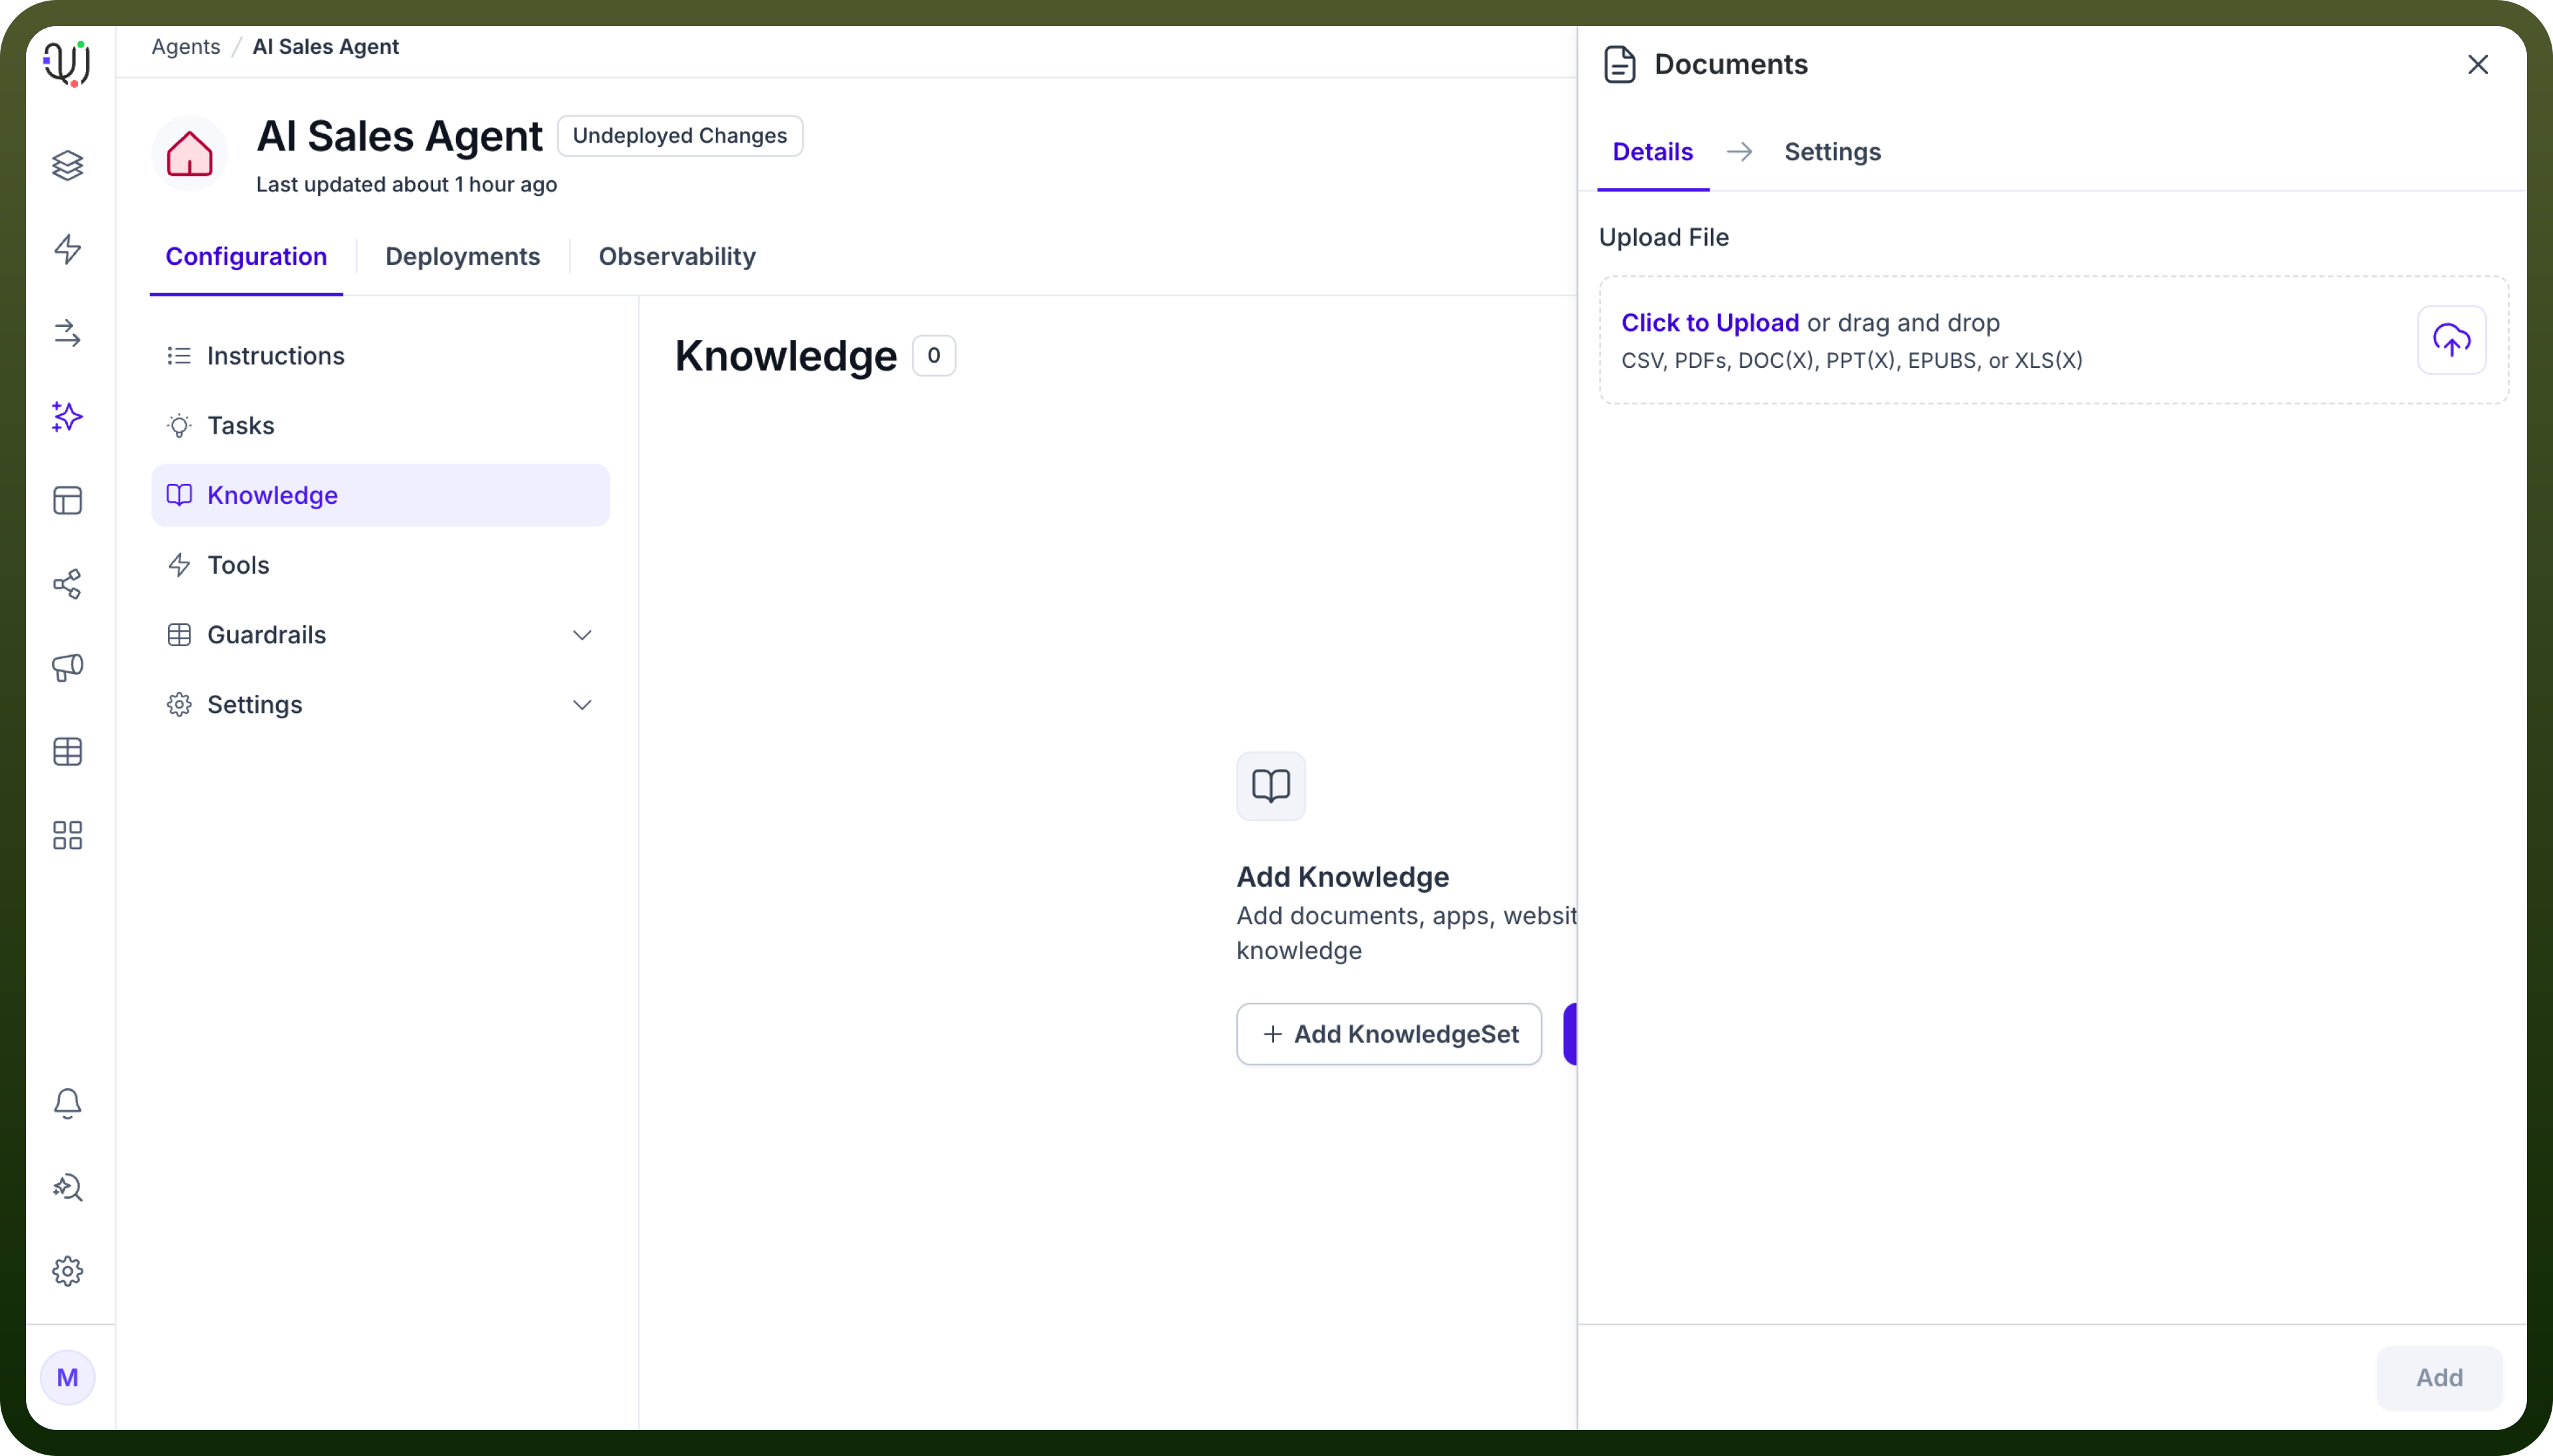Click the share nodes sidebar icon
This screenshot has height=1456, width=2553.
coord(67,584)
